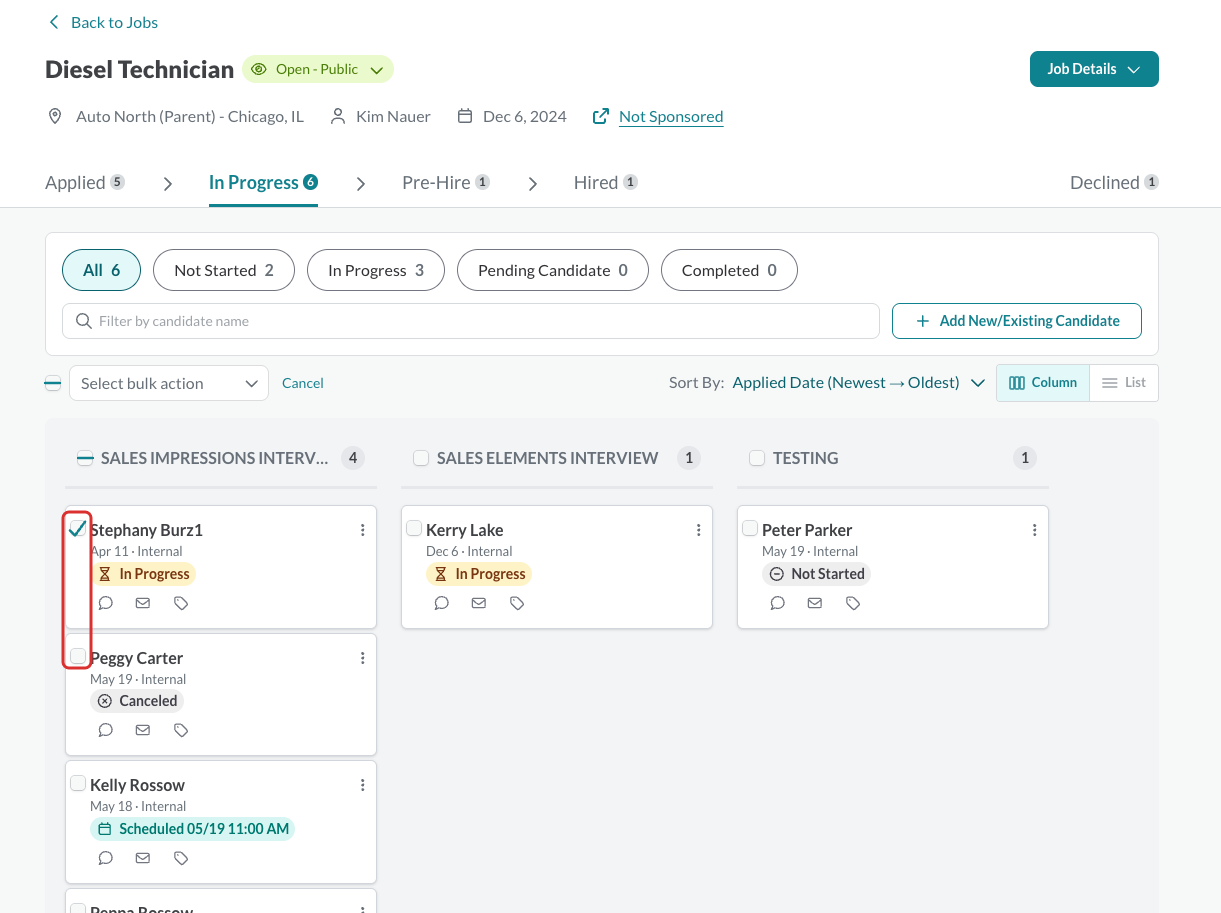Click the email icon on Kerry Lake's card
The width and height of the screenshot is (1221, 913).
tap(479, 603)
